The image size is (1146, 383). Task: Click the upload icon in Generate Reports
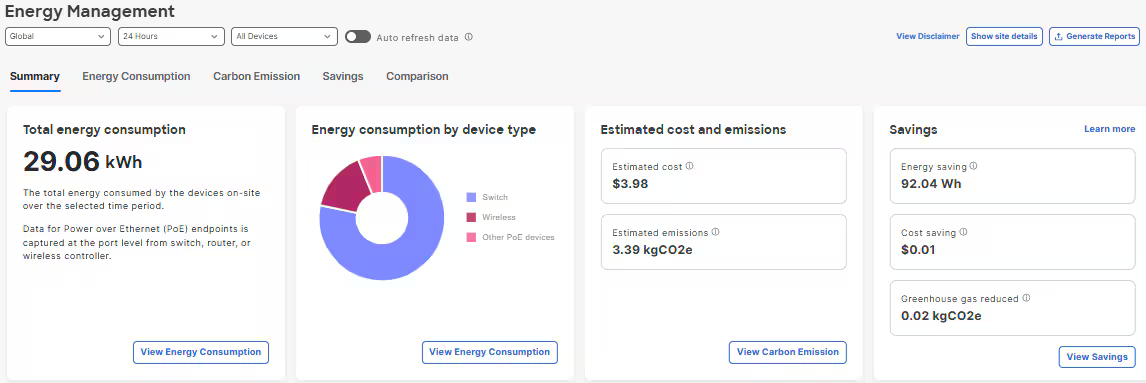point(1058,37)
